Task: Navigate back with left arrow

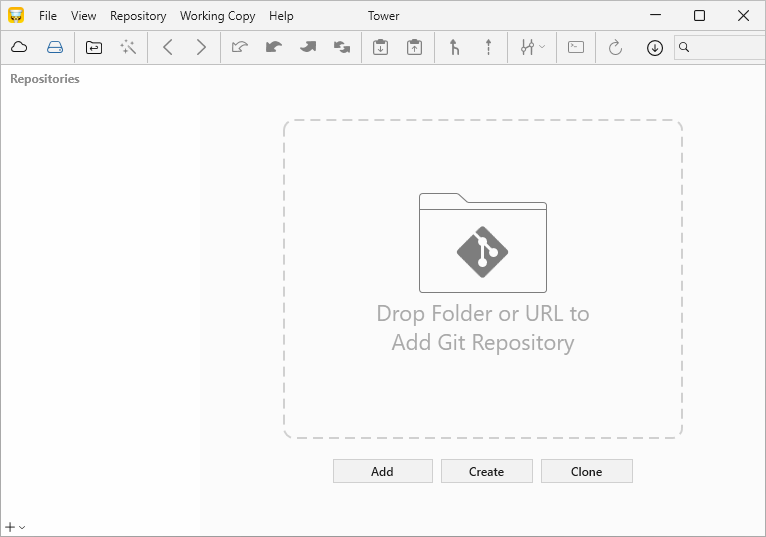Action: click(x=168, y=47)
